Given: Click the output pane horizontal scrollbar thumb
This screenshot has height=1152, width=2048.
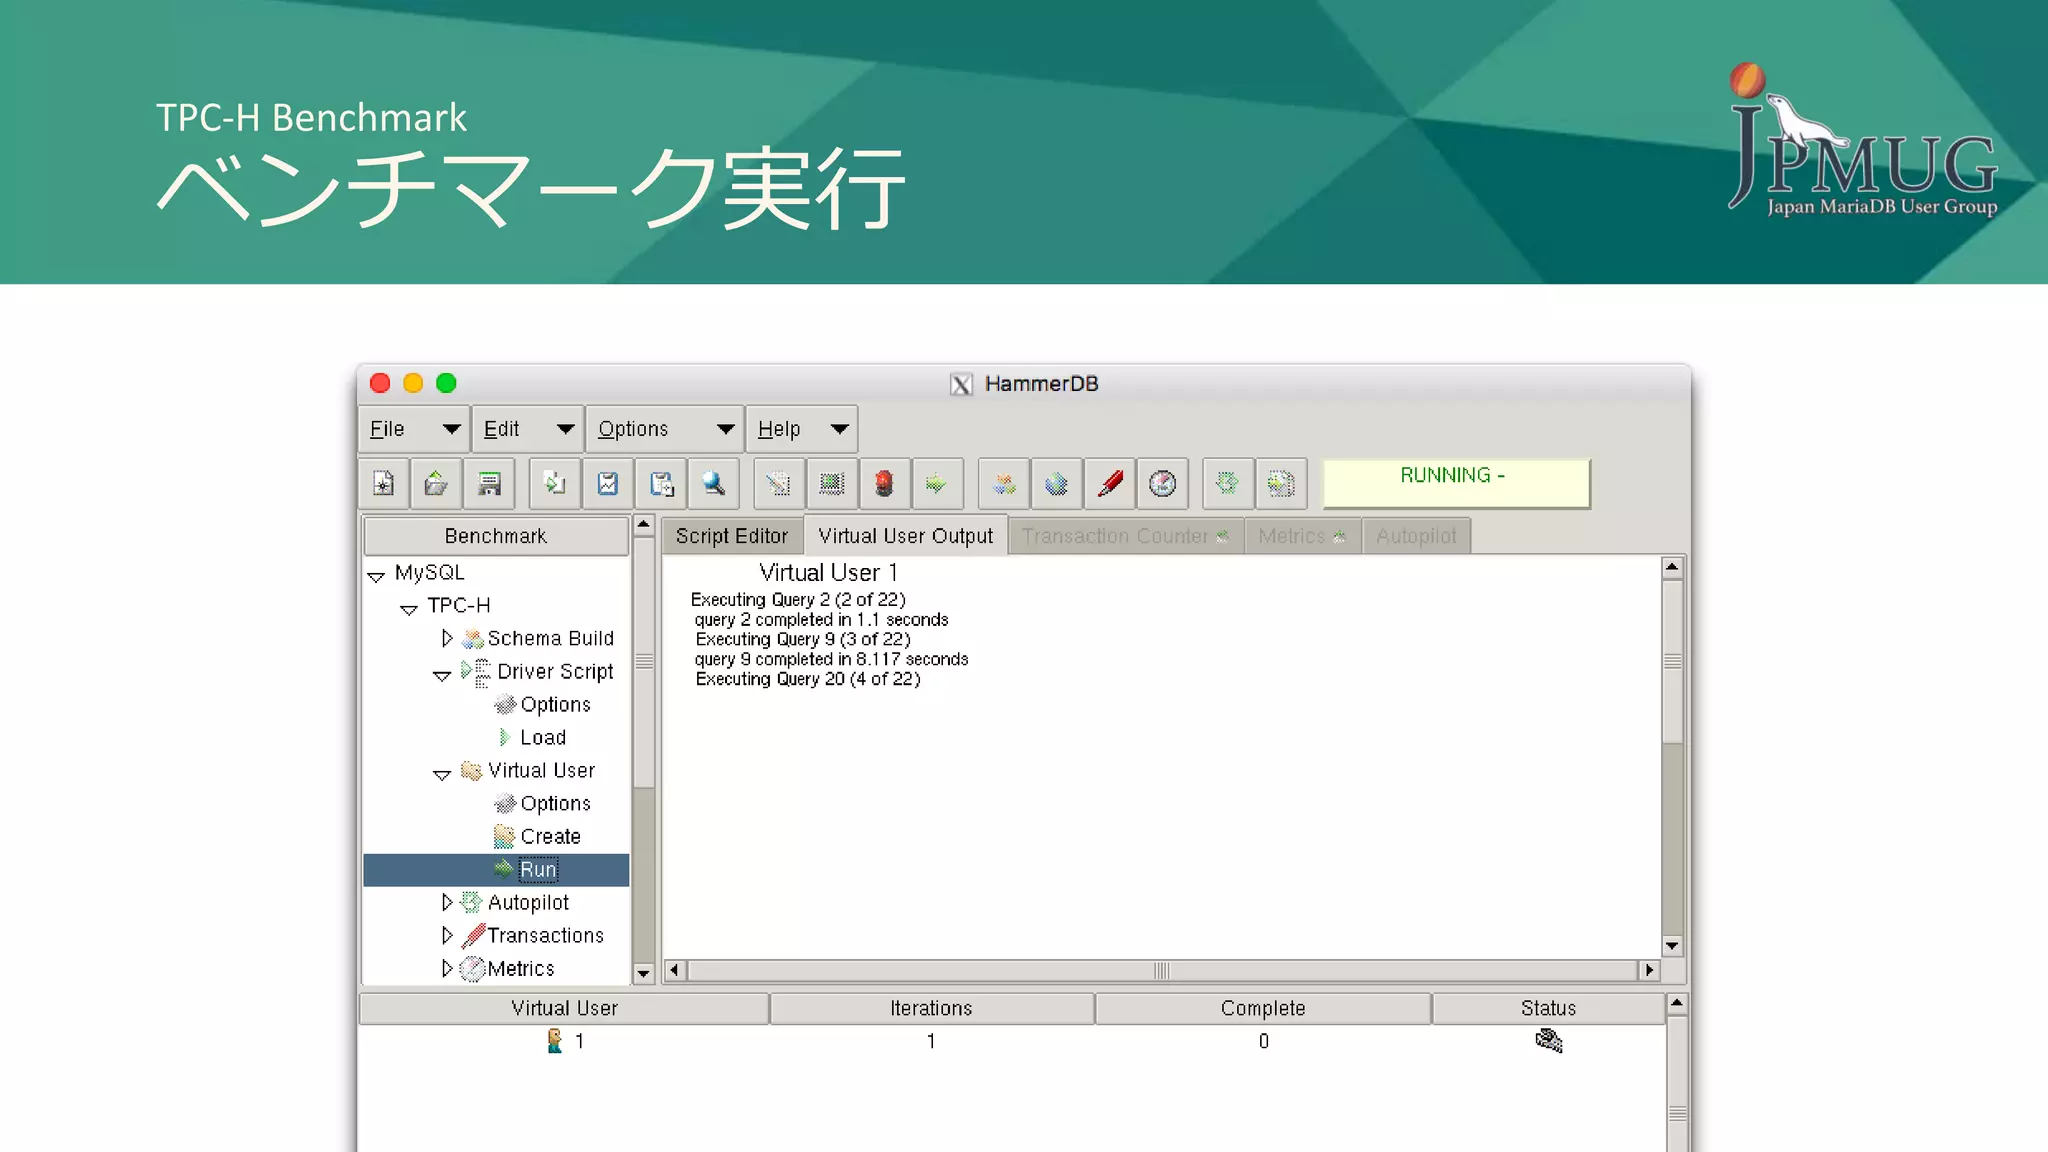Looking at the screenshot, I should tap(1161, 970).
